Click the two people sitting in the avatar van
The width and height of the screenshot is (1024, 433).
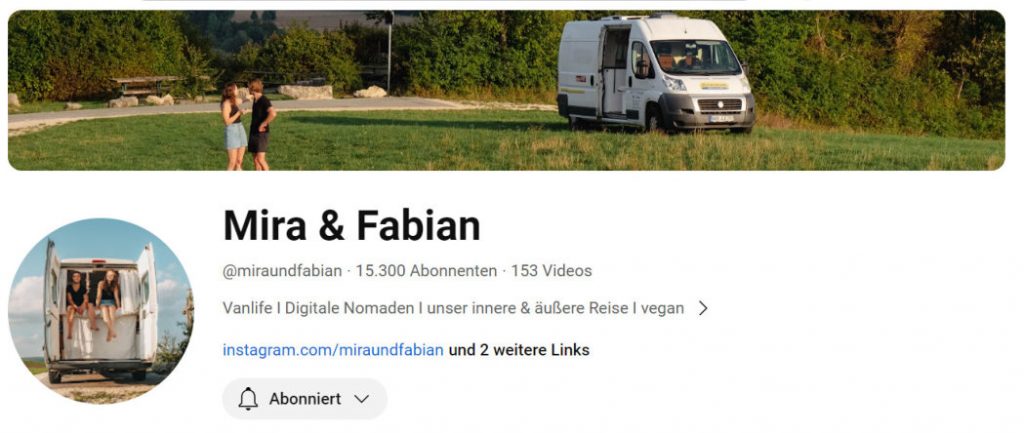pos(93,304)
